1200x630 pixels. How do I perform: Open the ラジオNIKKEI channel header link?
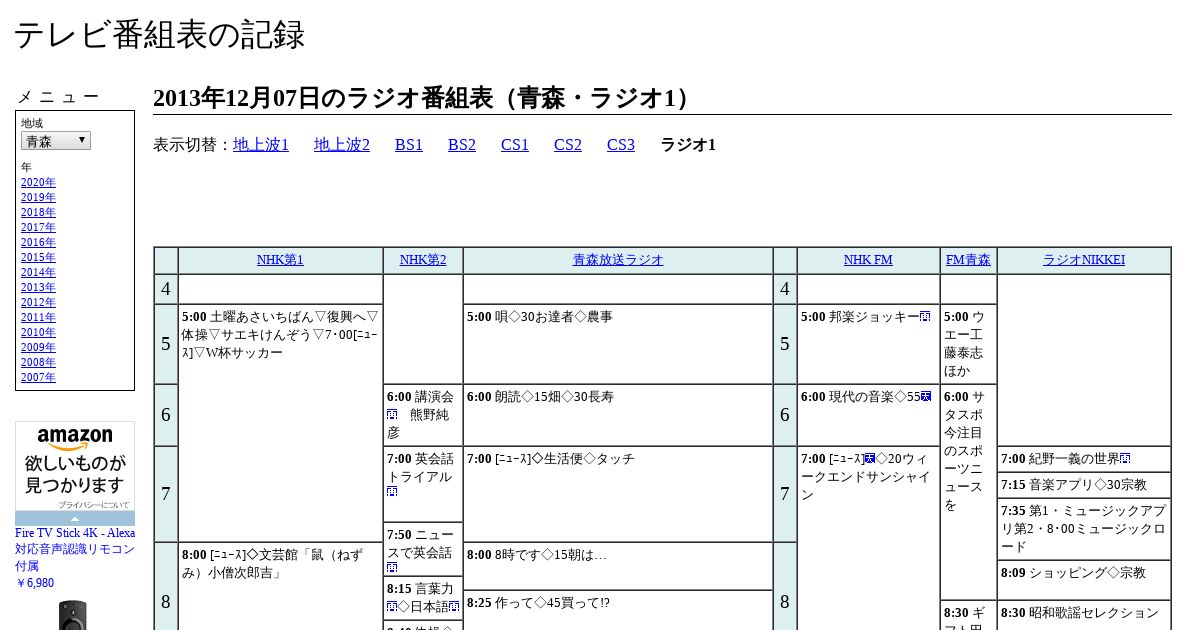1084,260
